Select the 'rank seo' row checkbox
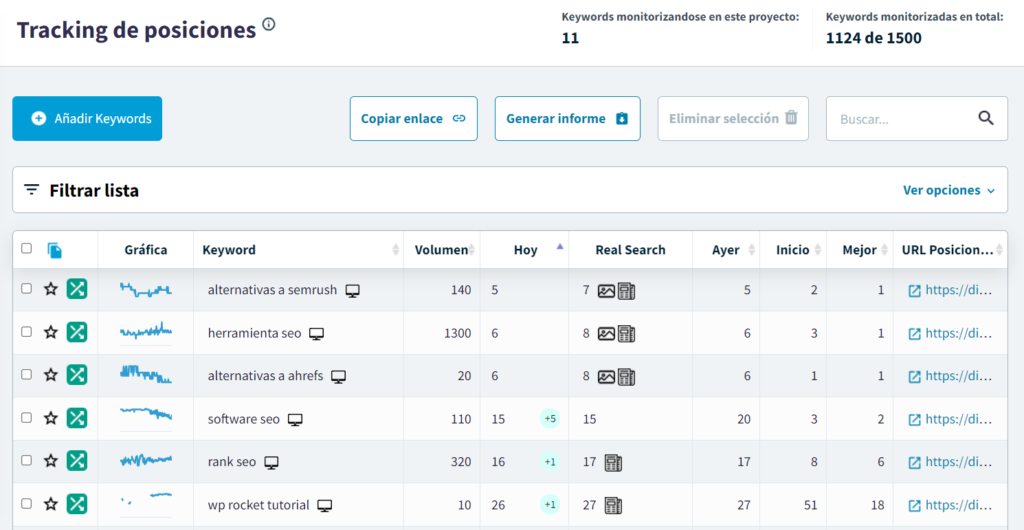Screen dimensions: 1024x530 click(x=27, y=461)
